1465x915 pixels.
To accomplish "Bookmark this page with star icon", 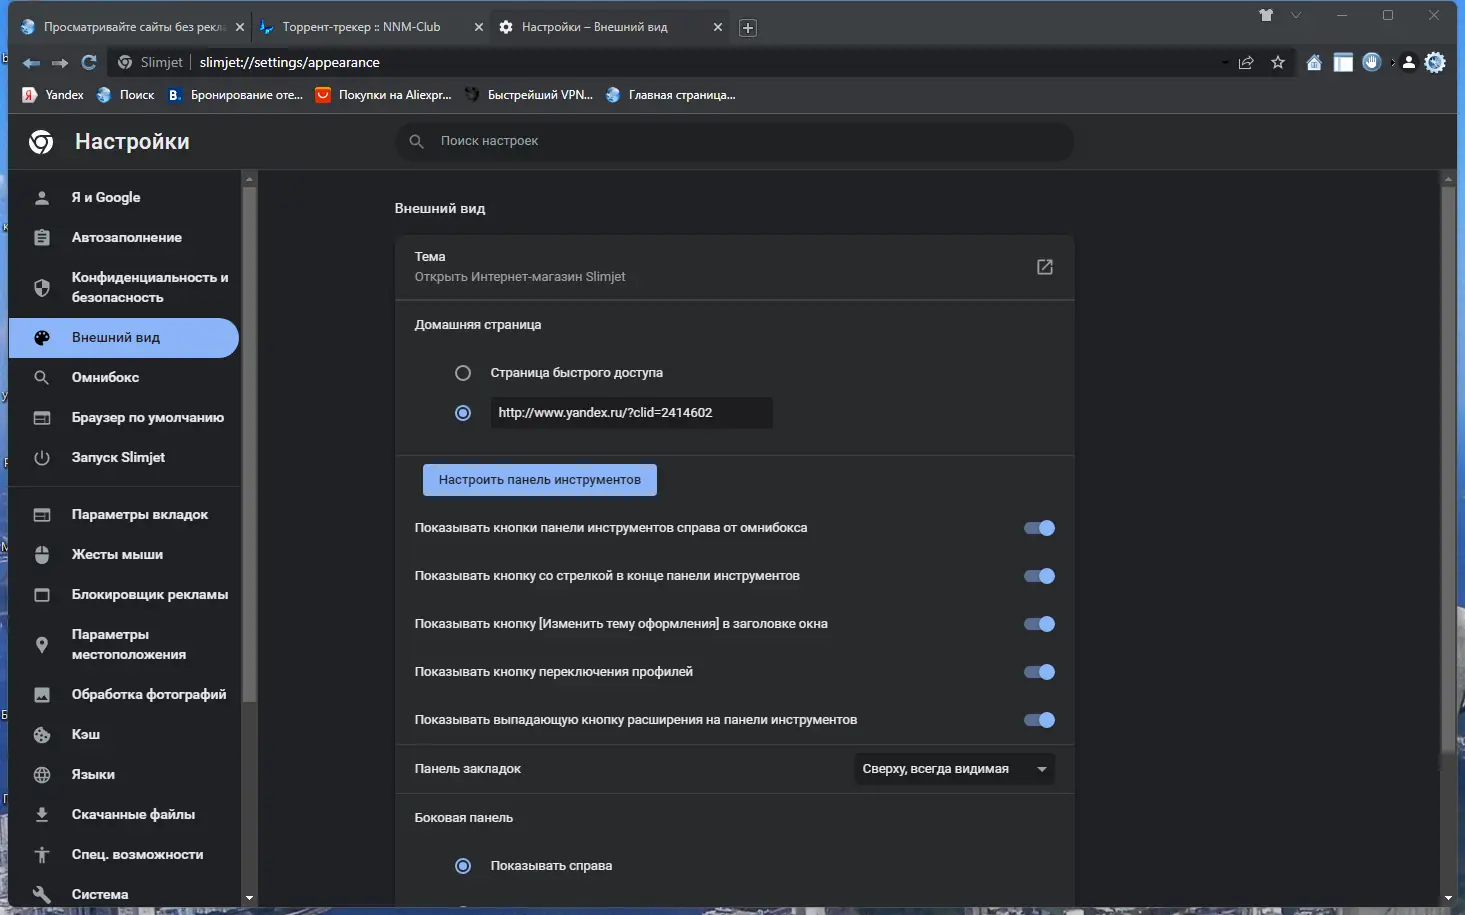I will click(x=1278, y=63).
